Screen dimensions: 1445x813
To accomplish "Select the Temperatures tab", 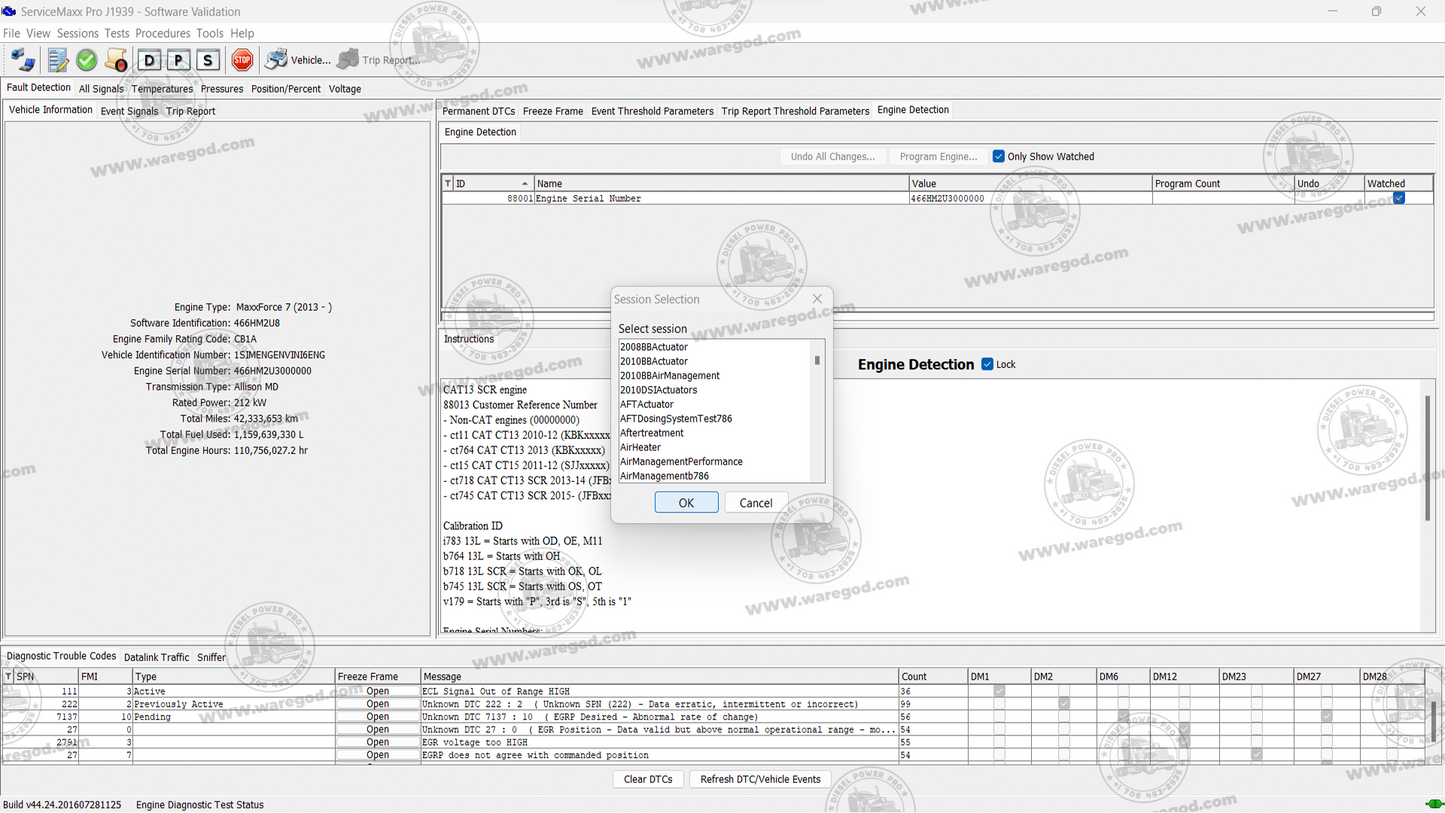I will click(161, 88).
